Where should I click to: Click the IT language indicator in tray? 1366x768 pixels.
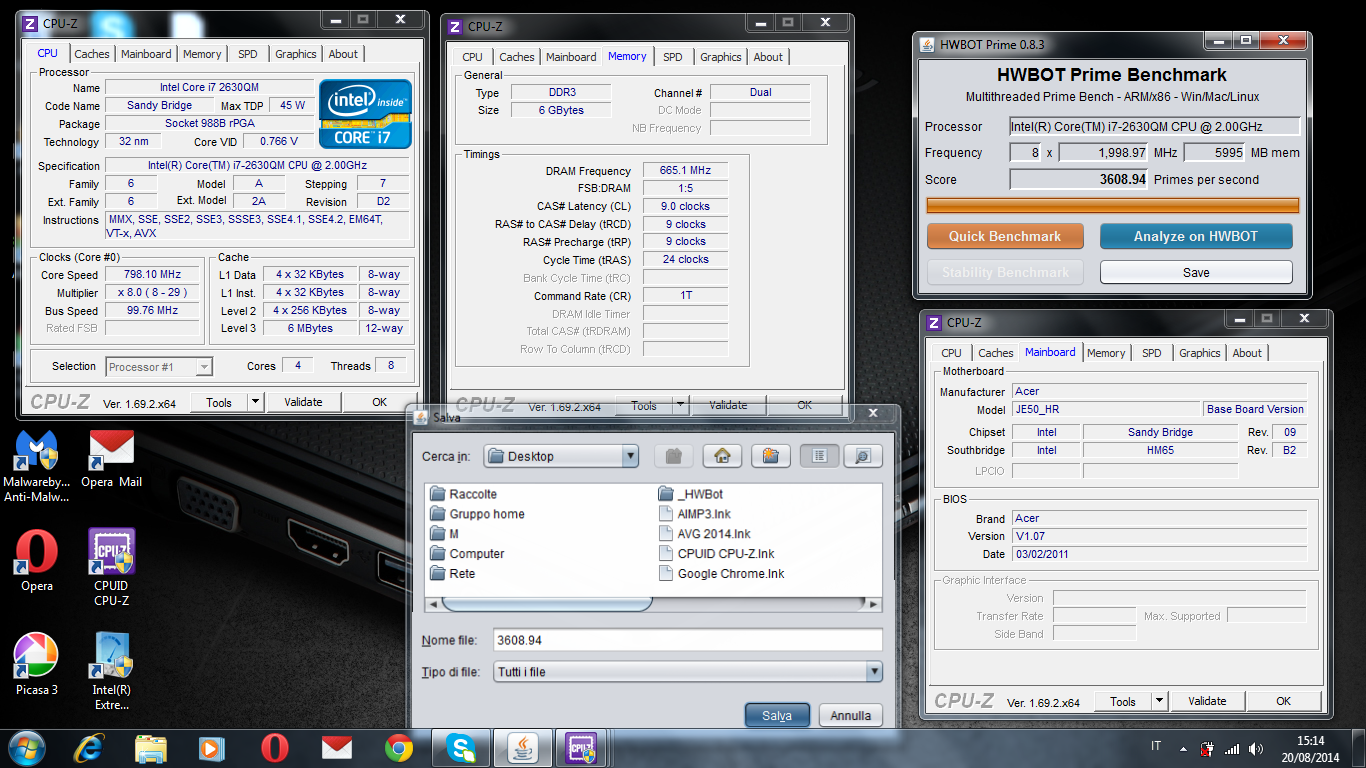1156,747
